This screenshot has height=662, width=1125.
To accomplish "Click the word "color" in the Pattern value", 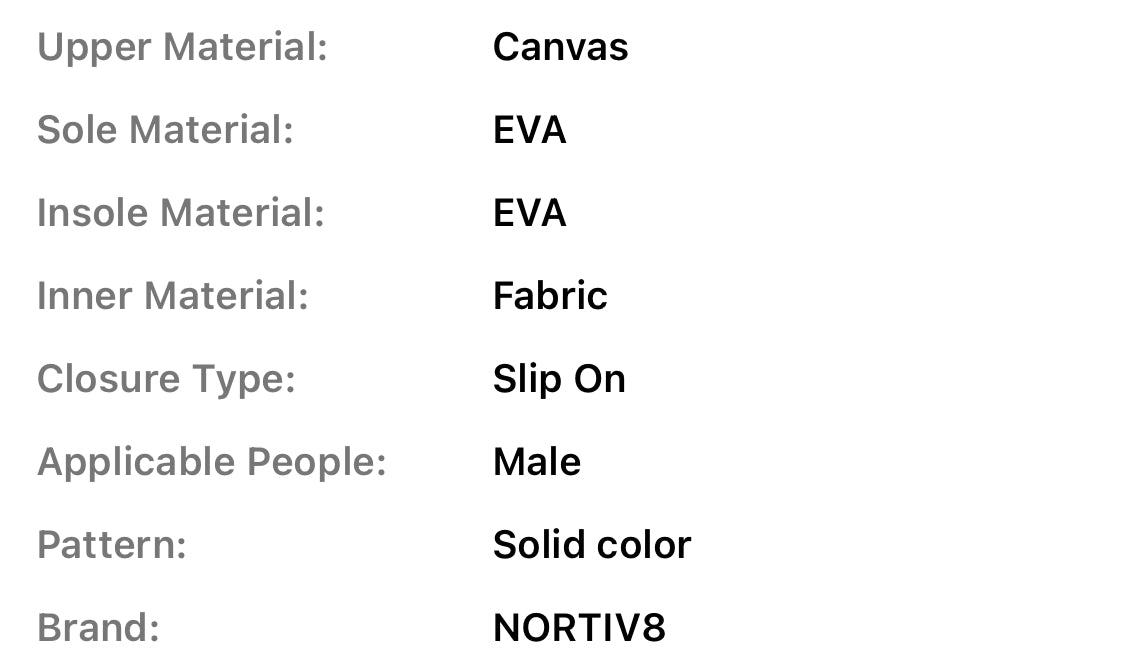I will 645,545.
